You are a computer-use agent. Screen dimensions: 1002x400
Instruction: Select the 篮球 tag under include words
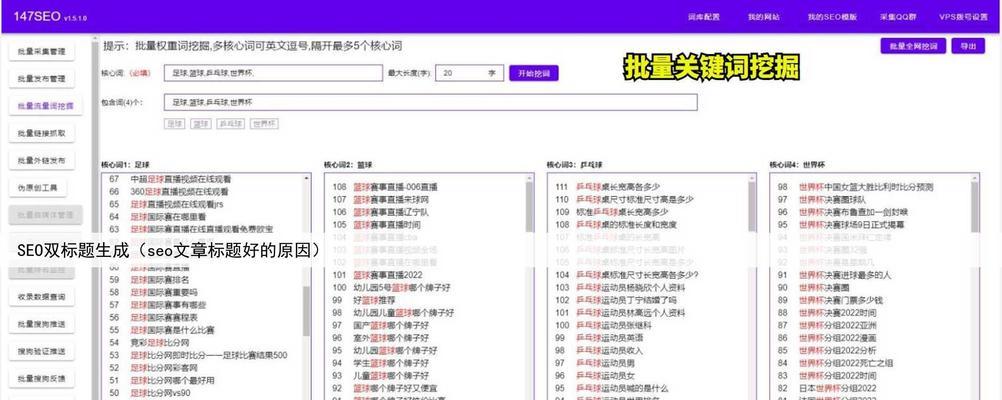click(201, 124)
